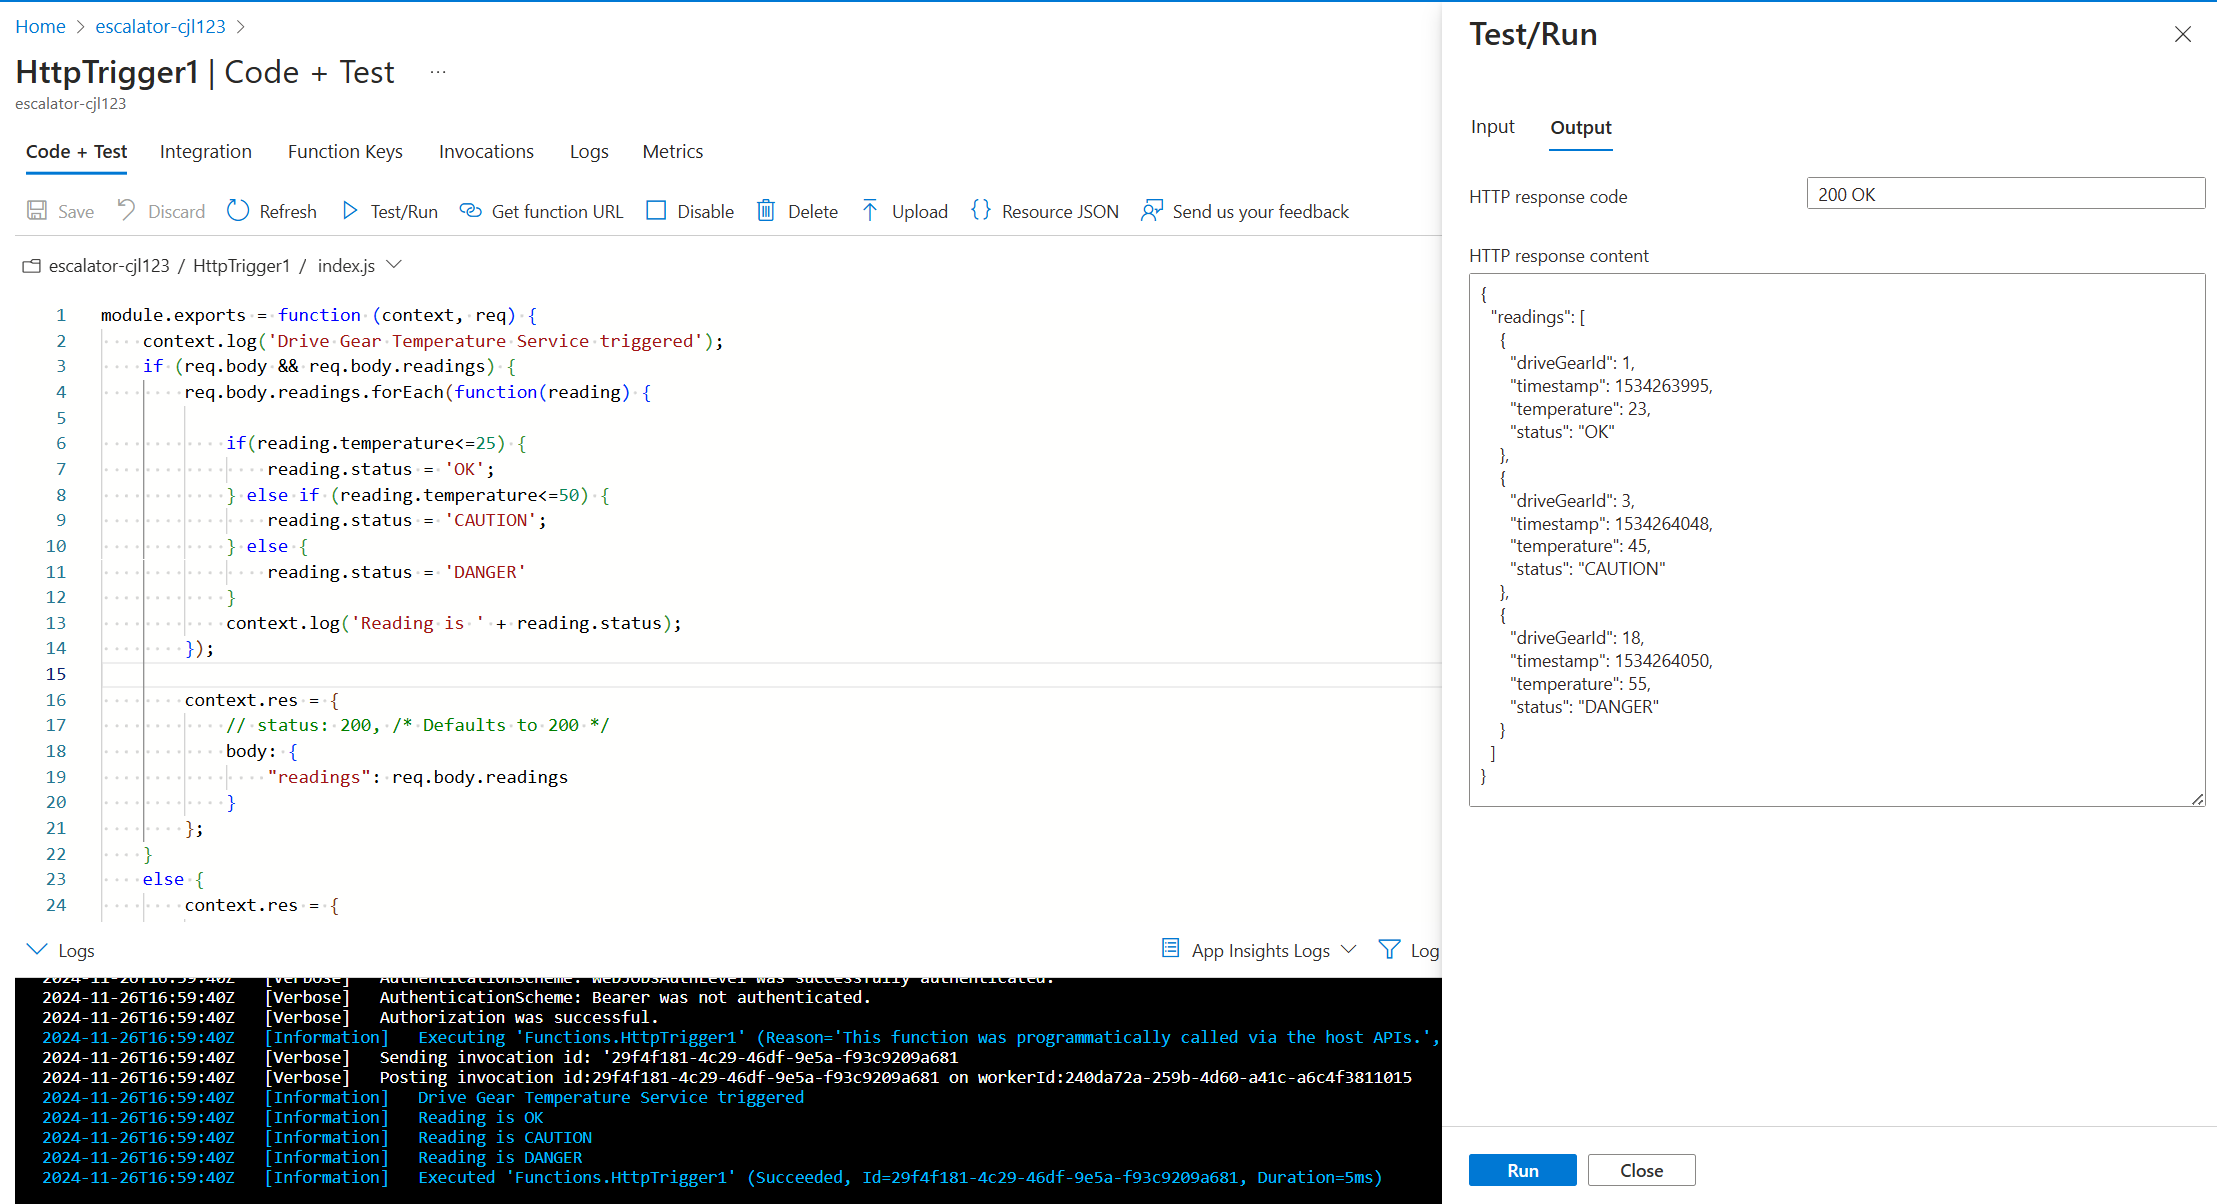View the Resource JSON
This screenshot has height=1204, width=2217.
tap(1044, 211)
